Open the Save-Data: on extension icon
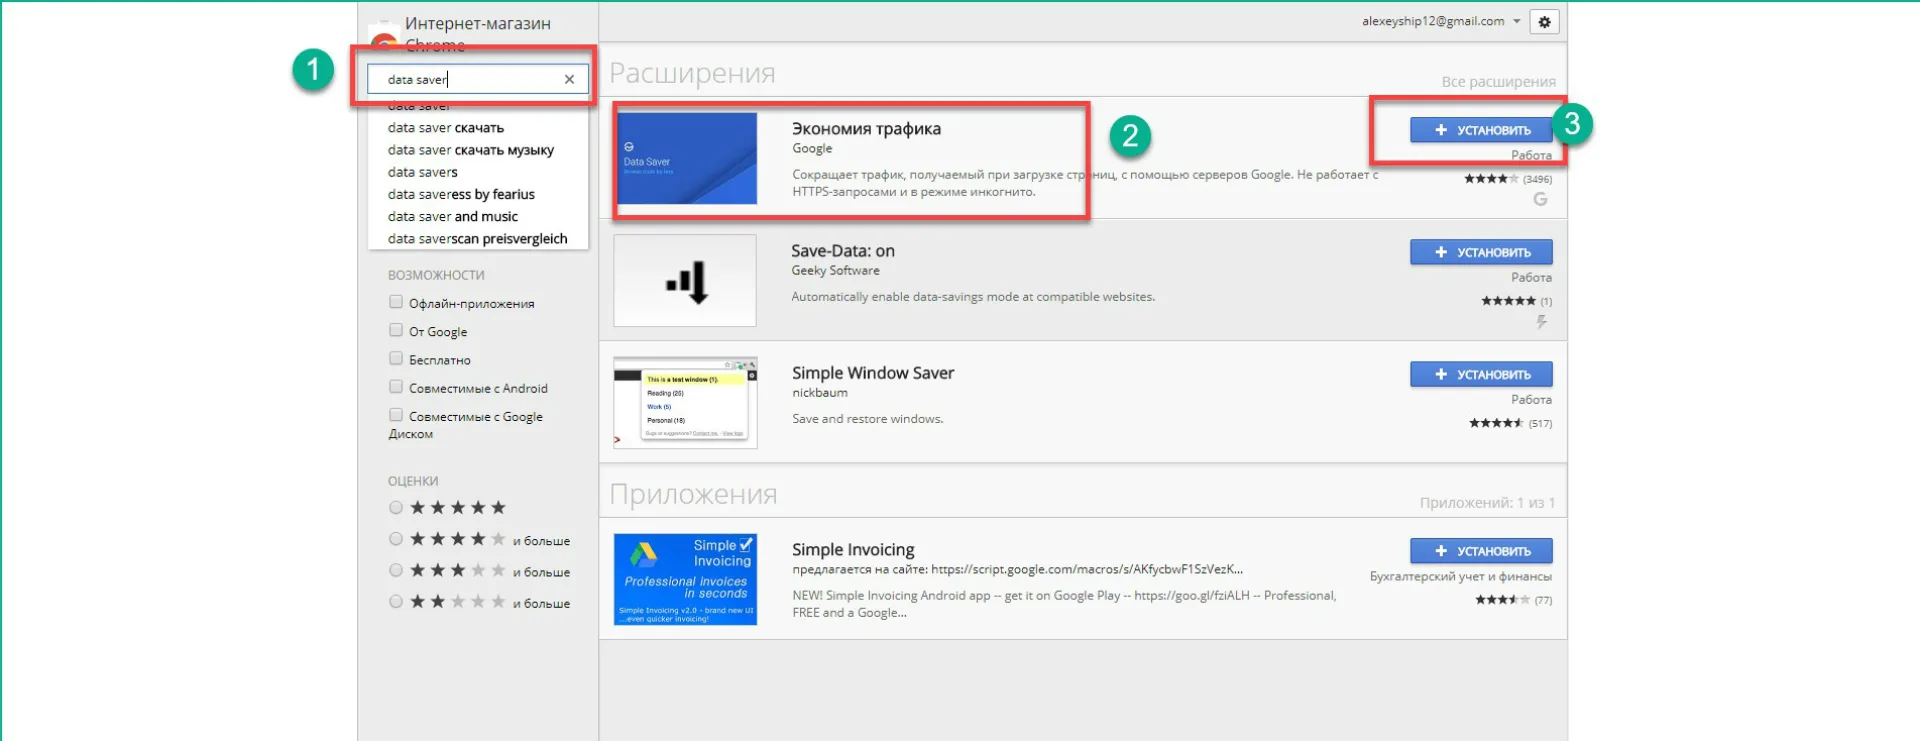The height and width of the screenshot is (741, 1920). (x=685, y=281)
